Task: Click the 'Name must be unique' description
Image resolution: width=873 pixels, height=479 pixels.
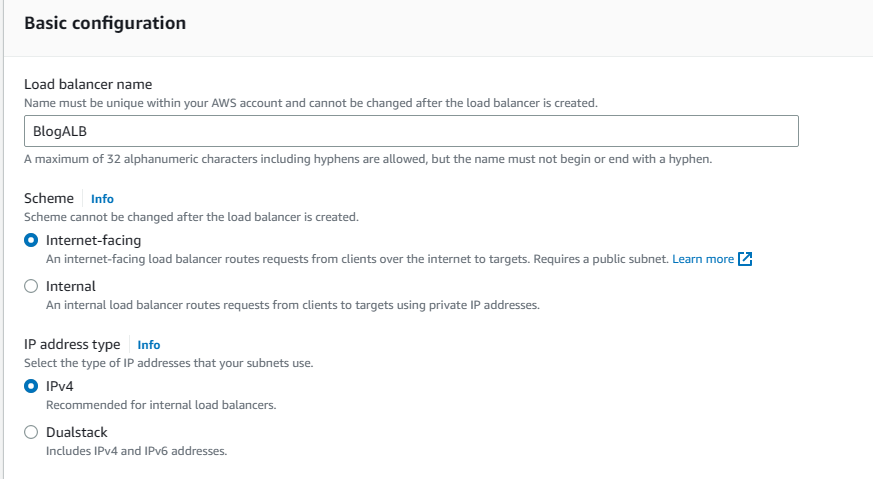Action: tap(311, 103)
